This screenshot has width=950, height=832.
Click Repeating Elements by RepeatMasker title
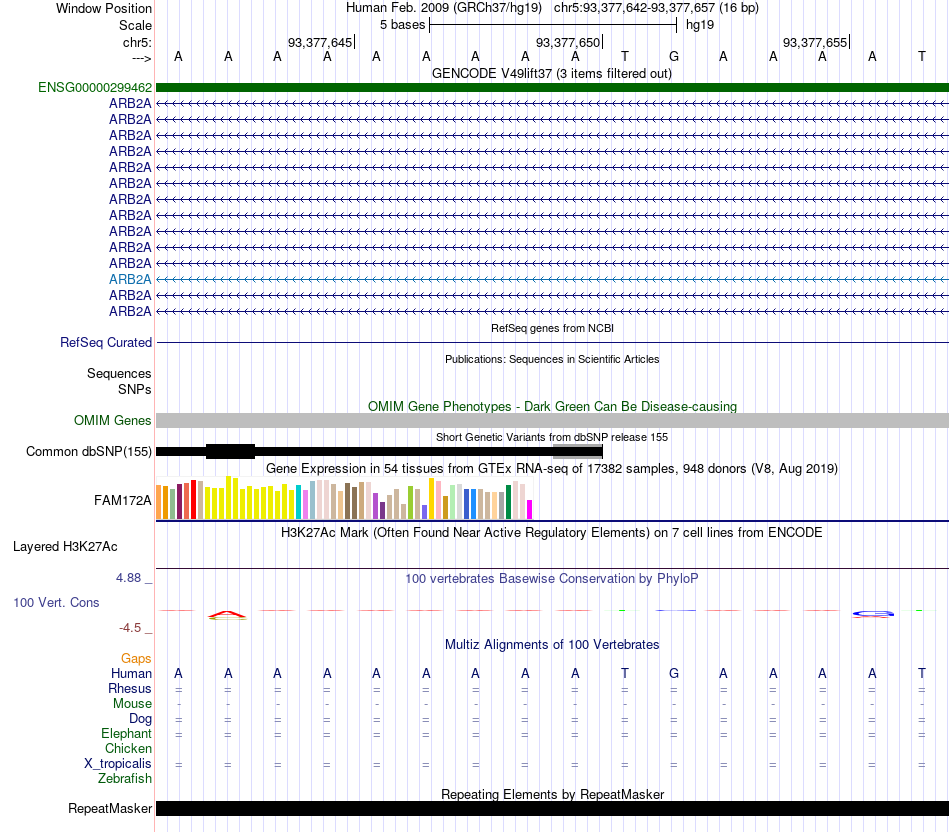click(x=552, y=794)
